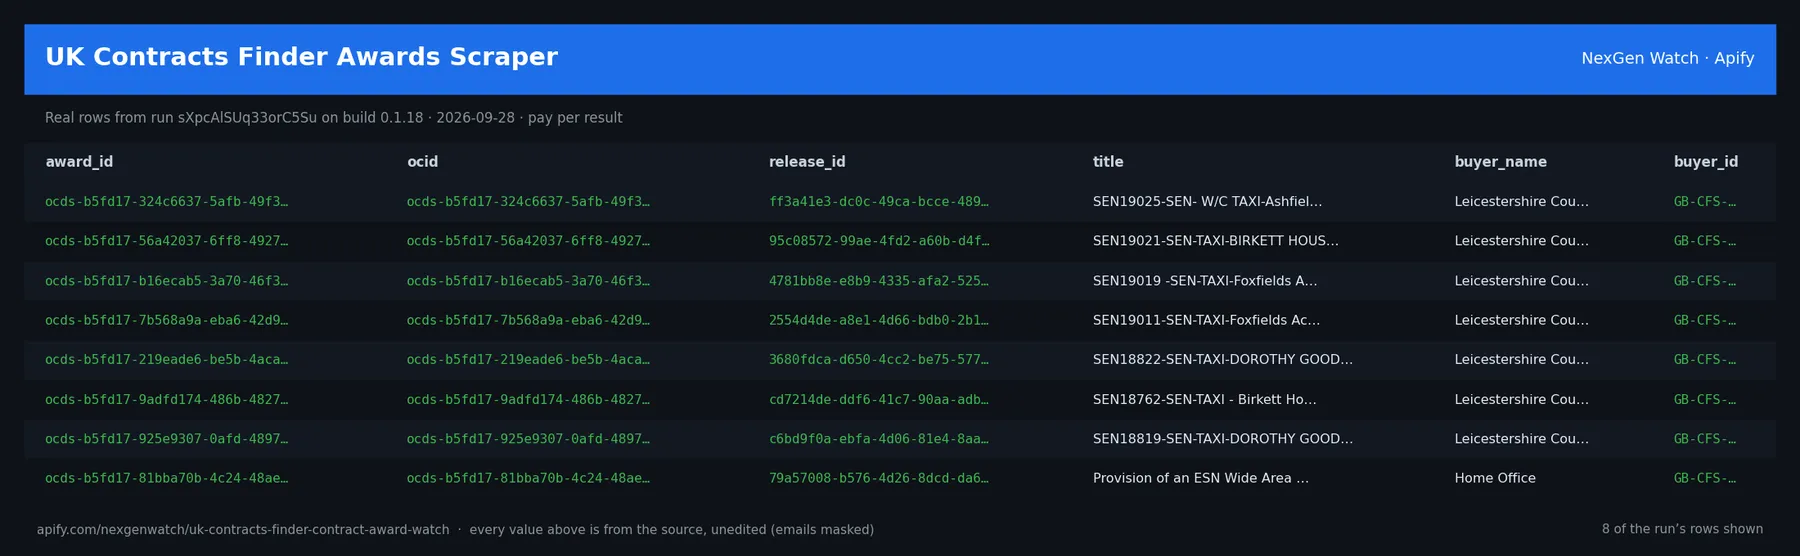This screenshot has width=1800, height=556.
Task: Select ocid column cell ocds-b5fd17-56a42037-6ff8-4927…
Action: pos(528,241)
